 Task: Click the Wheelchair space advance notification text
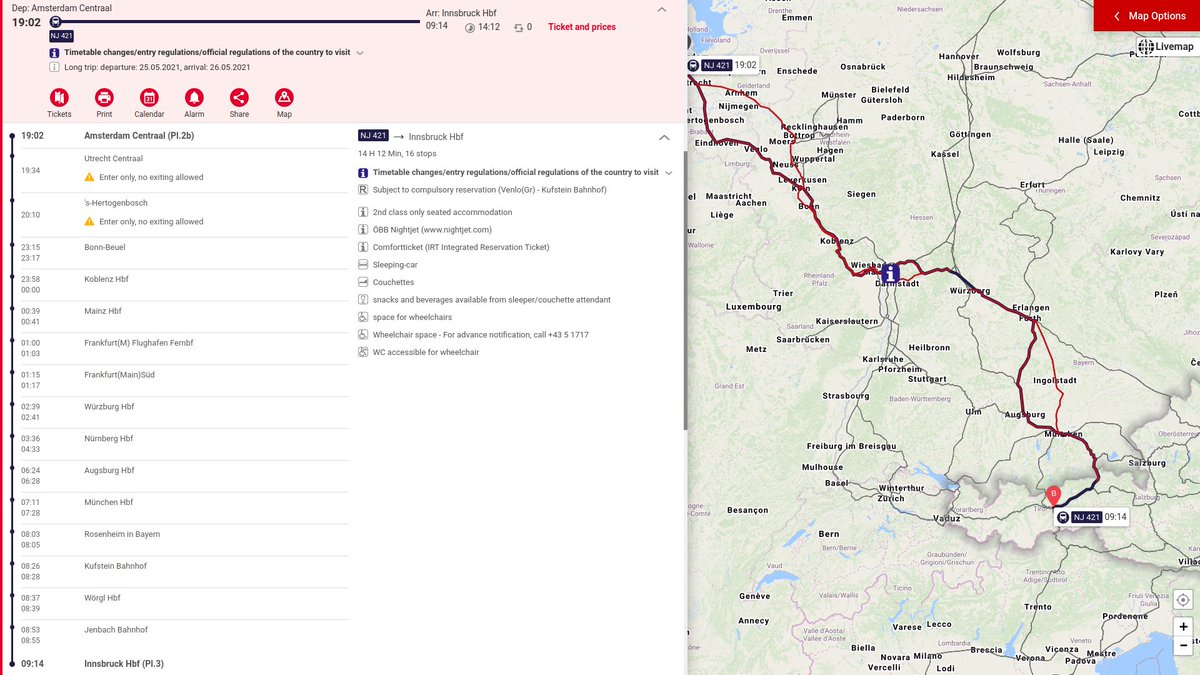click(481, 335)
